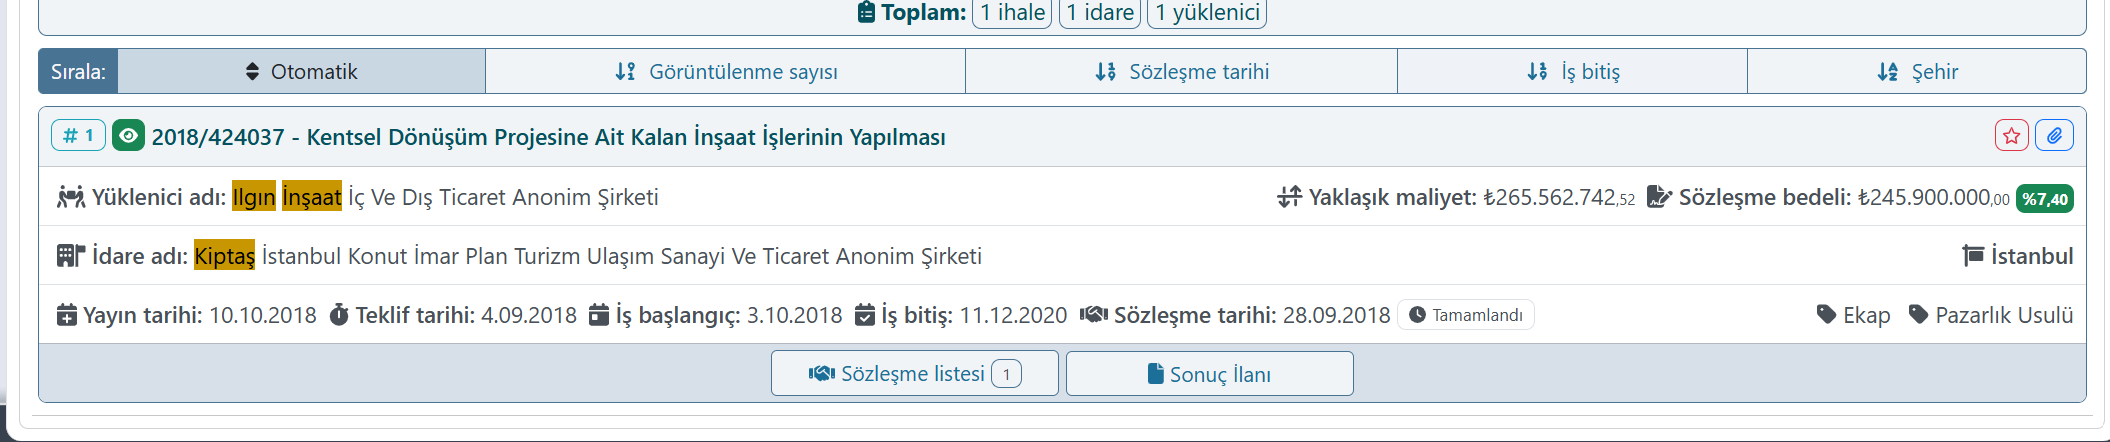Click the 1 ihale total badge

1012,13
